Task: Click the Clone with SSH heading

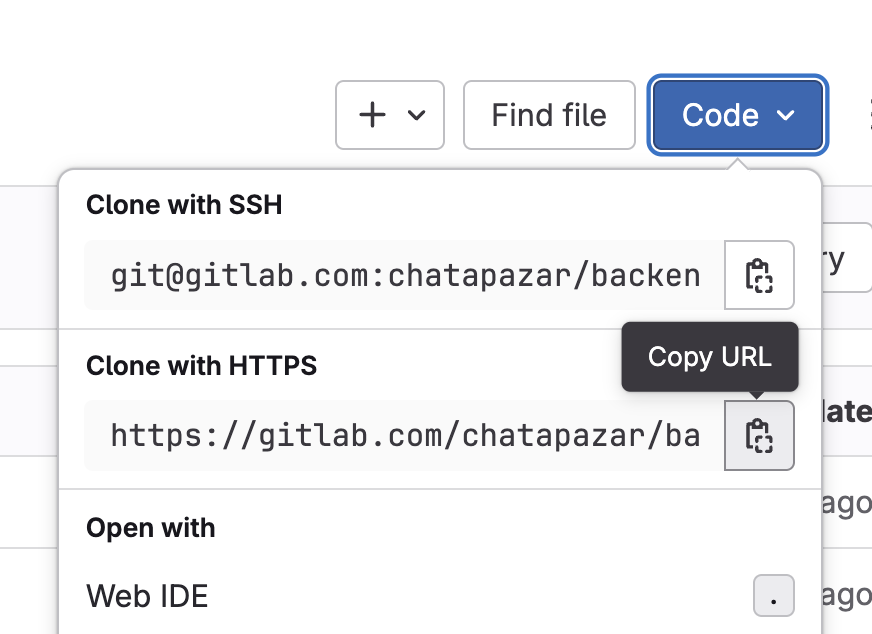Action: click(x=184, y=205)
